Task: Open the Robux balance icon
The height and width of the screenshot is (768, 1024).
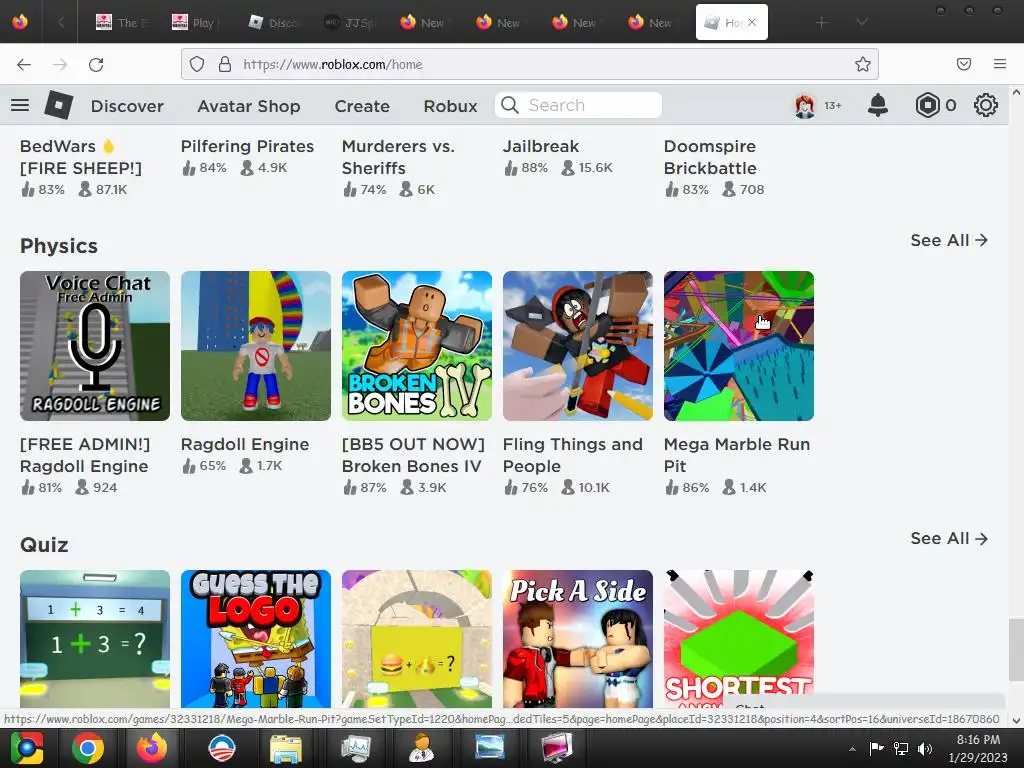Action: pos(927,105)
